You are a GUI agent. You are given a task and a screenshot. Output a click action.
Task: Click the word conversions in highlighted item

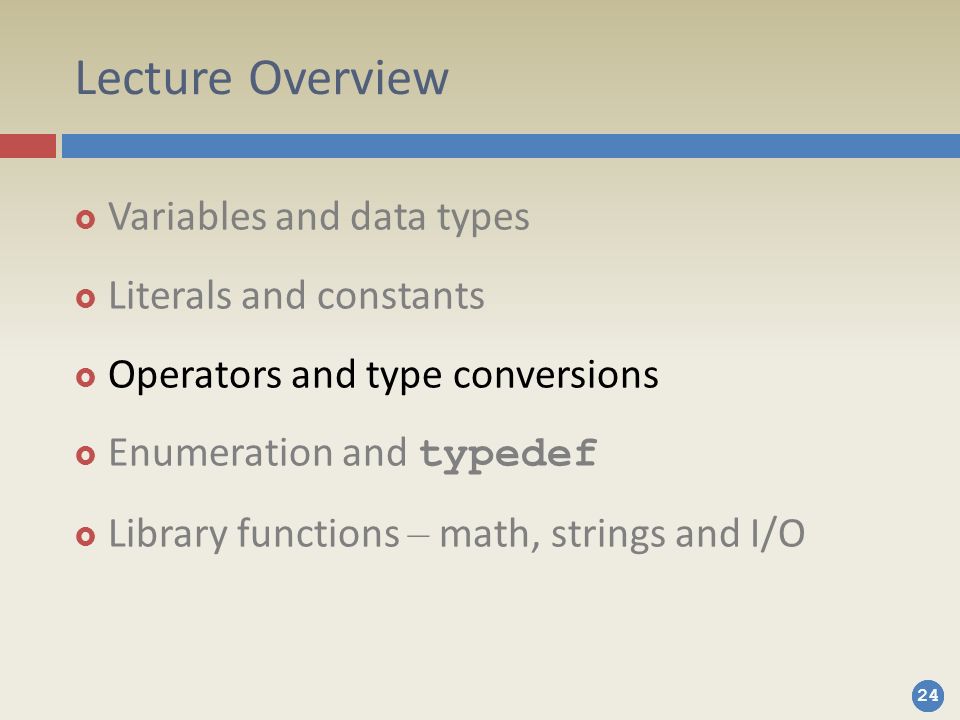click(x=556, y=375)
